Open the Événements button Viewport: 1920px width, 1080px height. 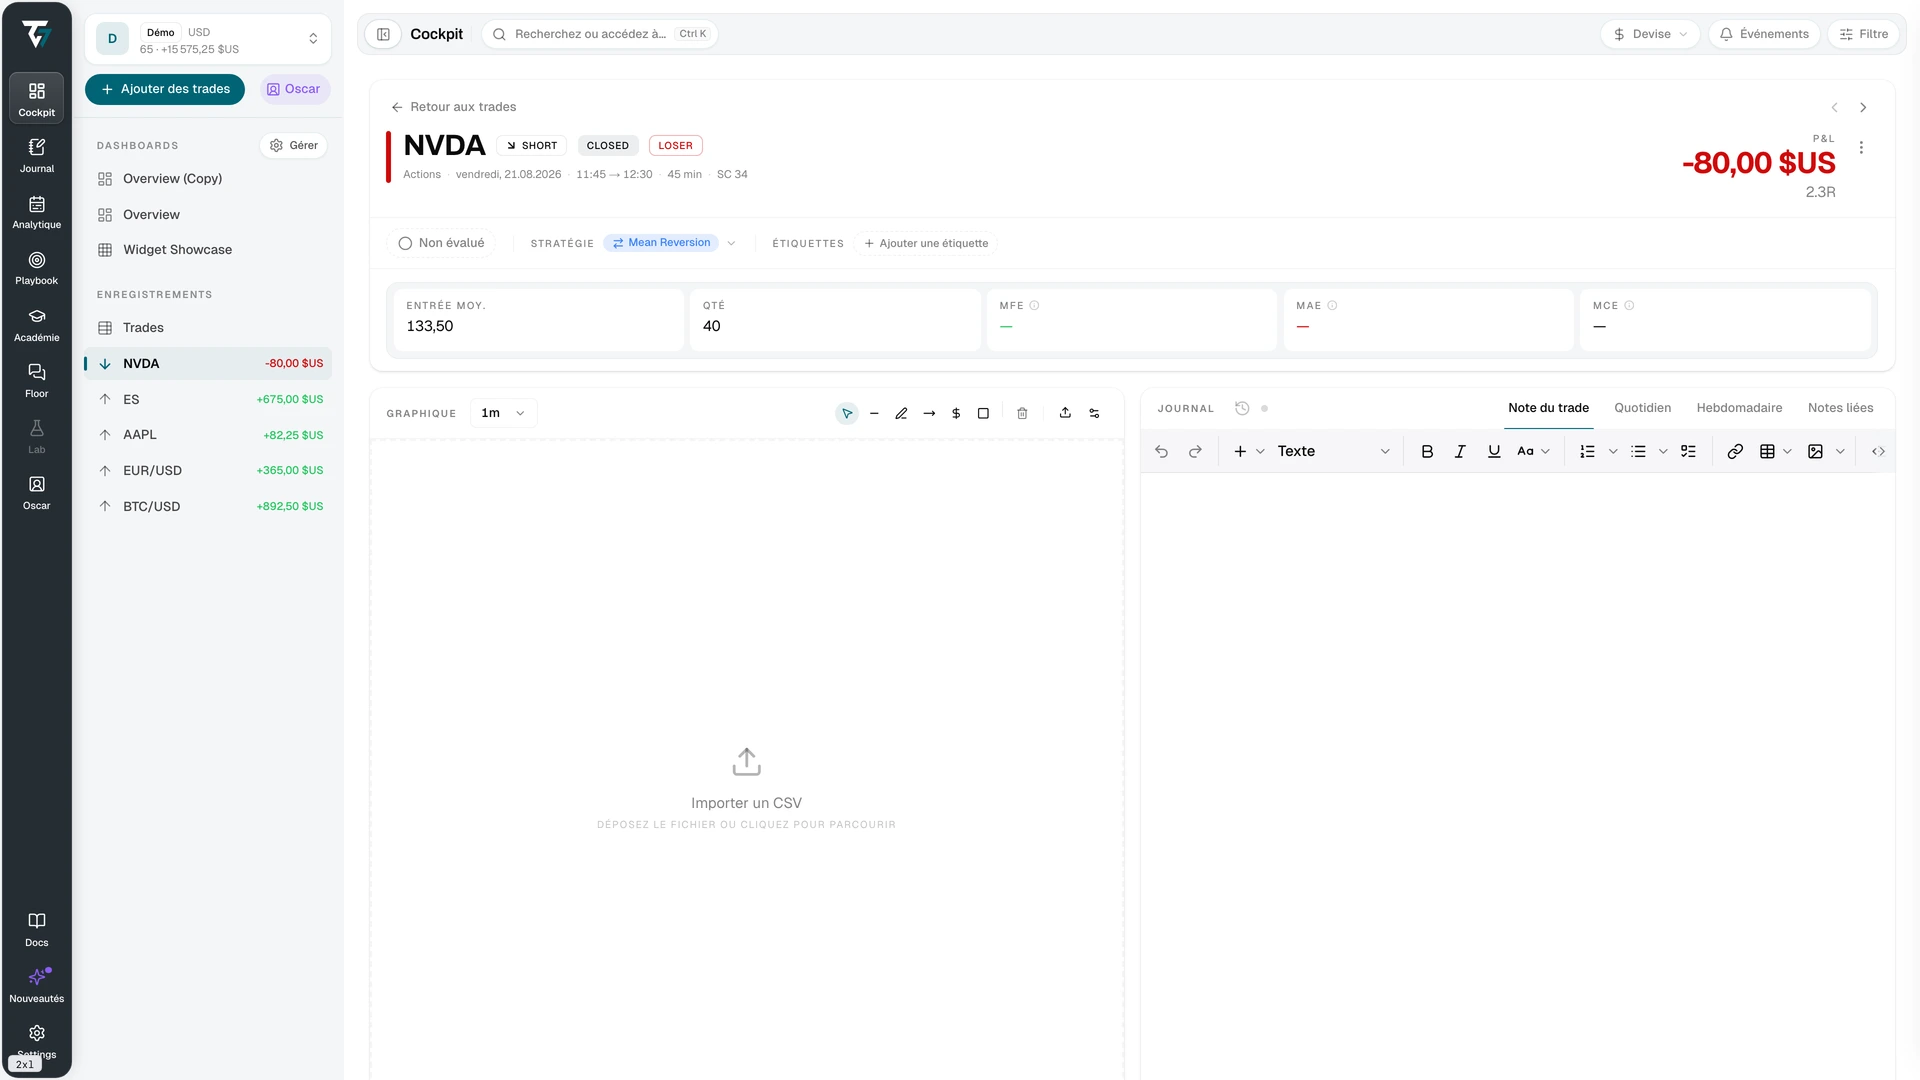click(x=1764, y=34)
